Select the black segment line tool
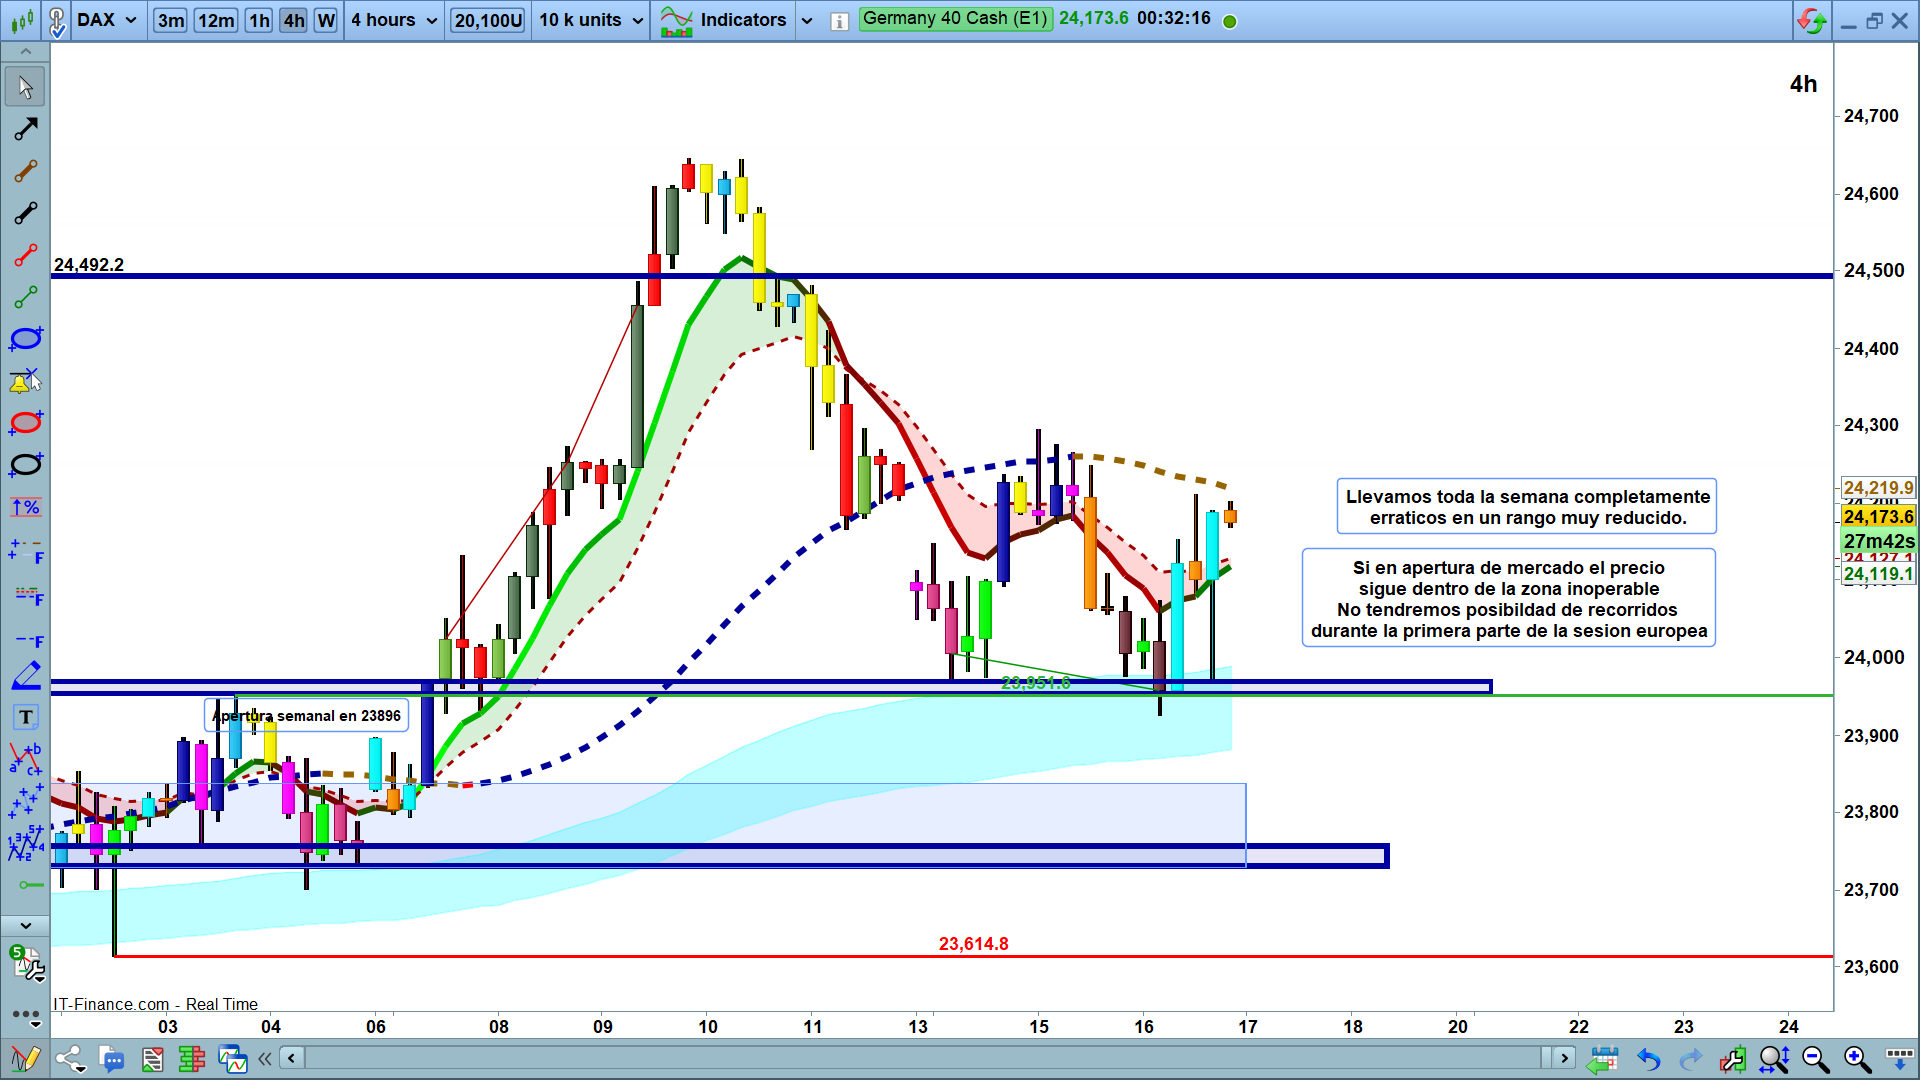The height and width of the screenshot is (1080, 1920). [25, 213]
